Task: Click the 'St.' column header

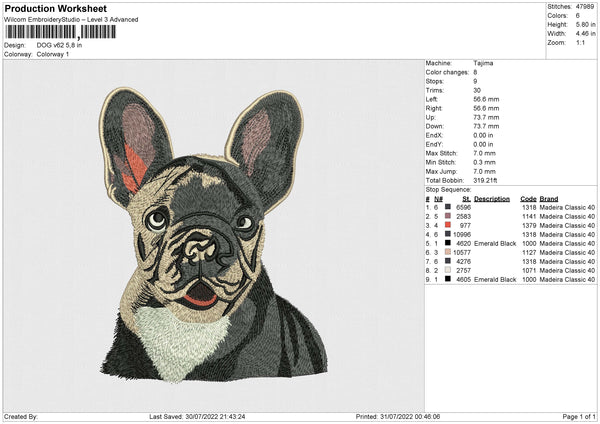Action: [466, 199]
